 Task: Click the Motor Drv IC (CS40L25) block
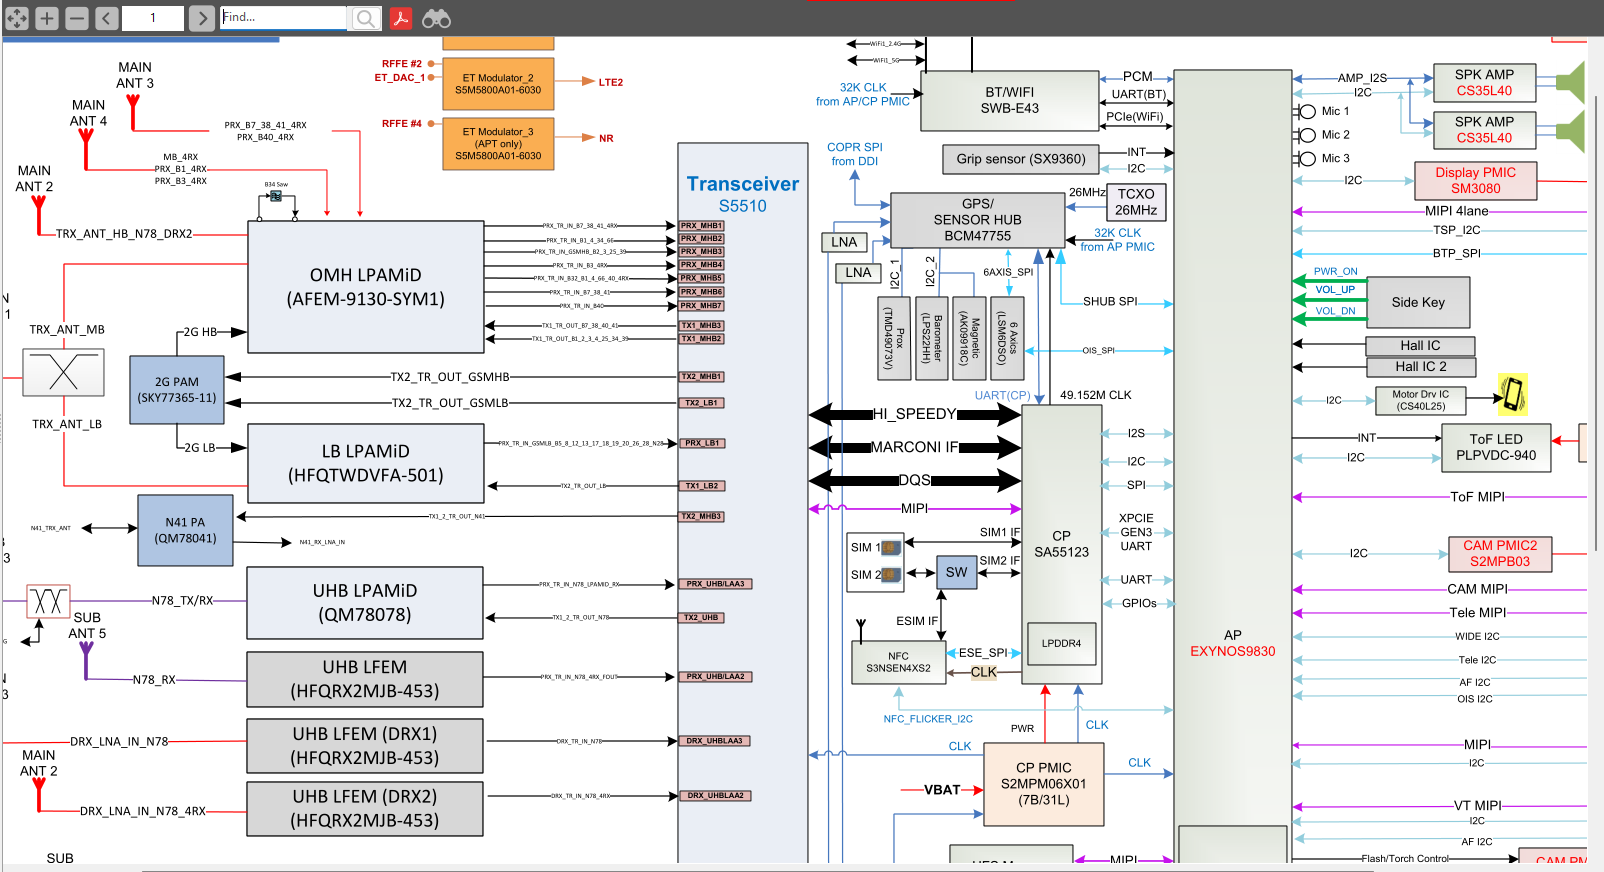pyautogui.click(x=1421, y=400)
